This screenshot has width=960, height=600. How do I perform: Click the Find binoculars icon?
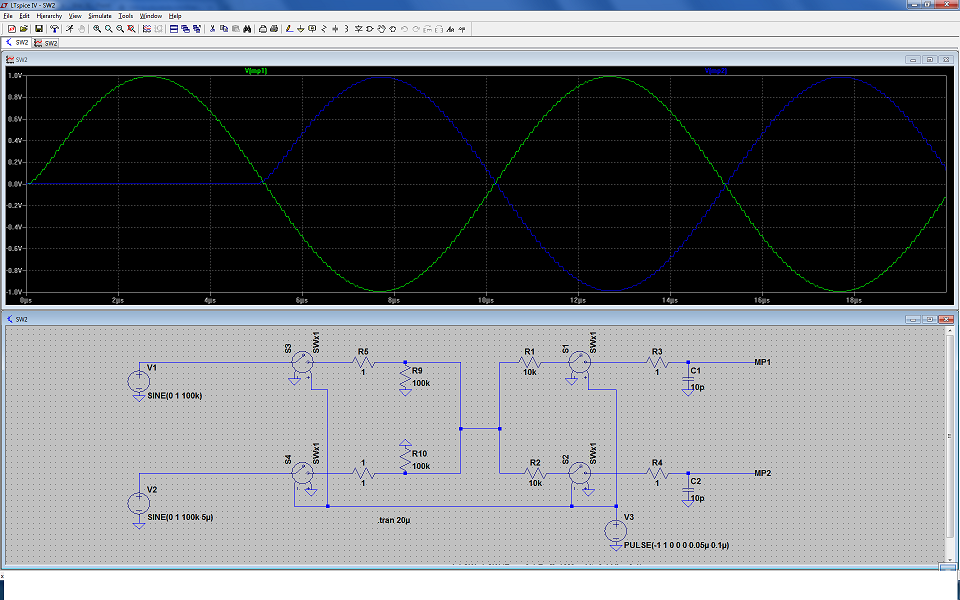[246, 29]
